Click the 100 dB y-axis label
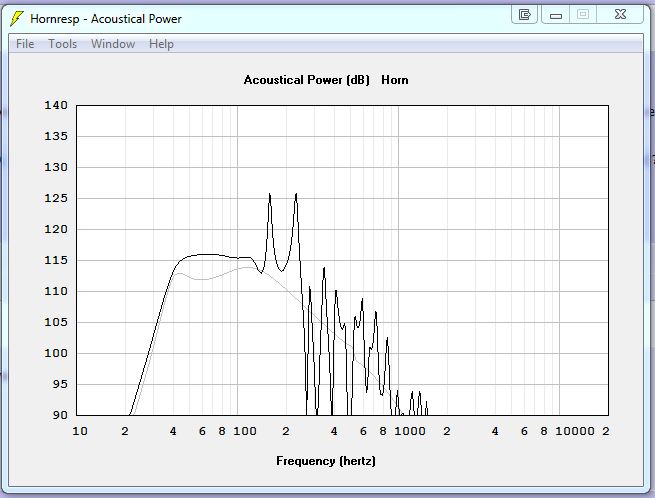Viewport: 655px width, 498px height. (x=56, y=353)
